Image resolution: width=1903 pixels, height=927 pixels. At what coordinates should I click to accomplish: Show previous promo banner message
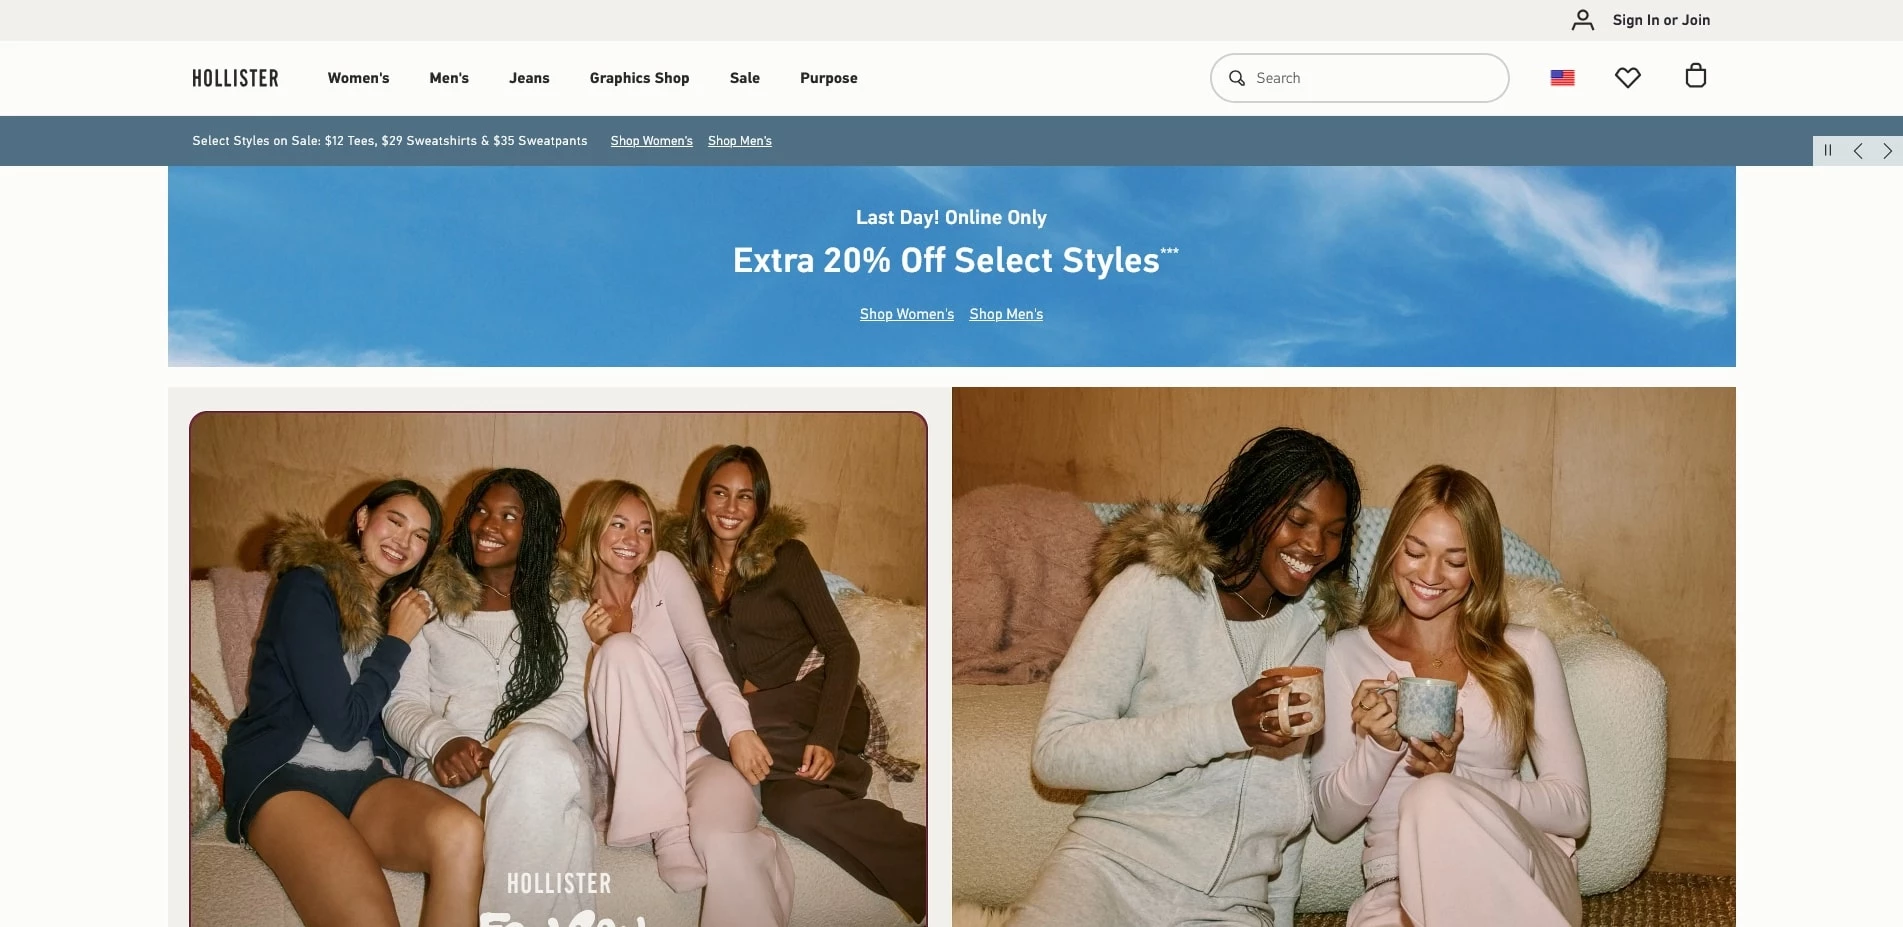click(1858, 151)
